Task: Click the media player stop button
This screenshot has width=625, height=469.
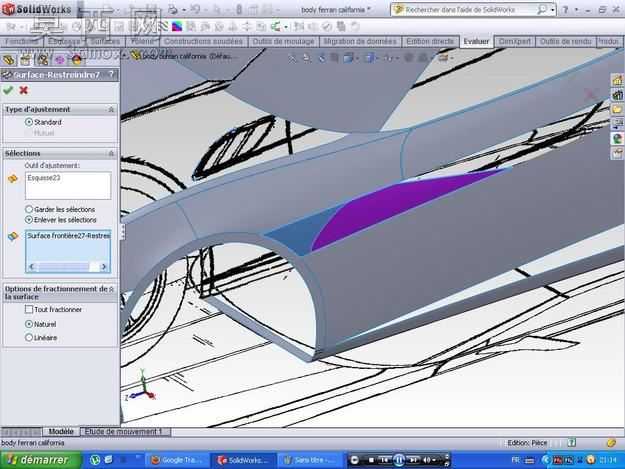Action: (371, 460)
